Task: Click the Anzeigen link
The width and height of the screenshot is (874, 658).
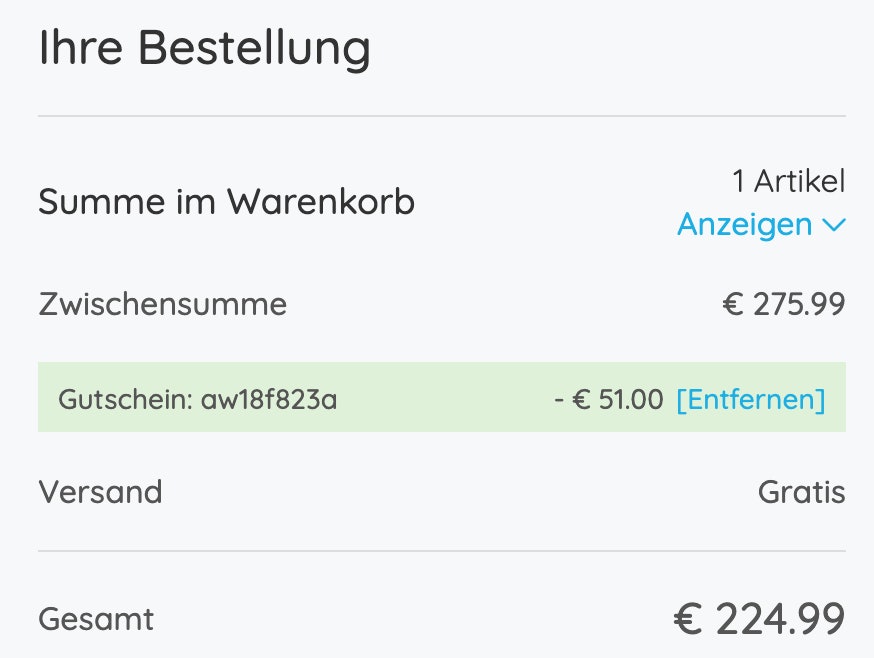Action: 744,225
